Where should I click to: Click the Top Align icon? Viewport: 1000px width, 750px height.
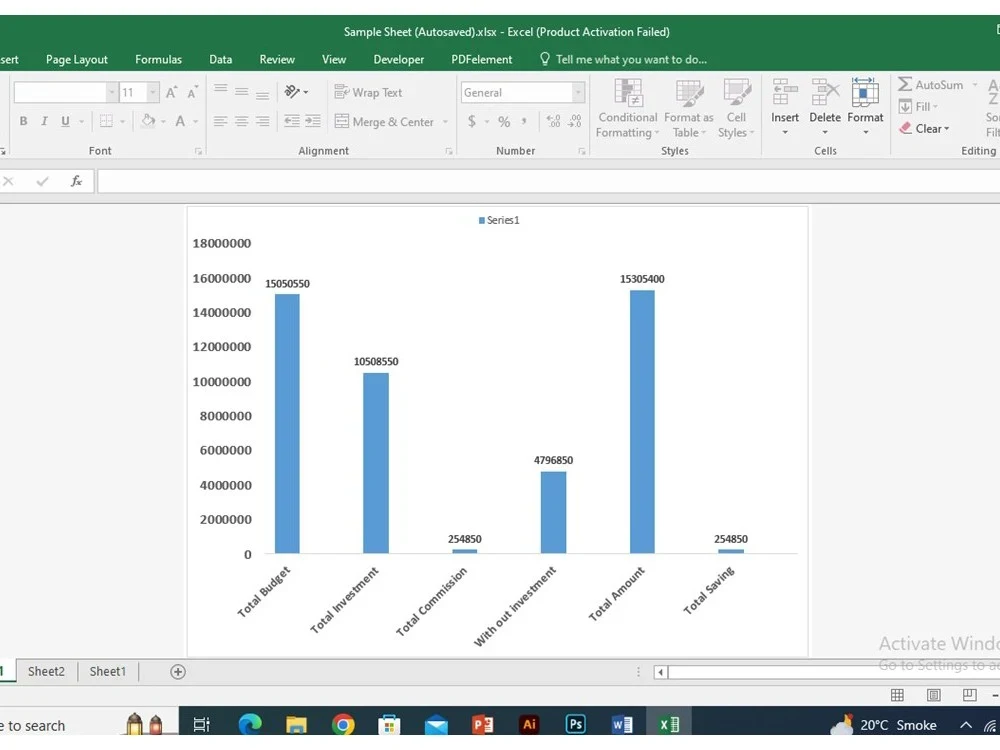(221, 91)
